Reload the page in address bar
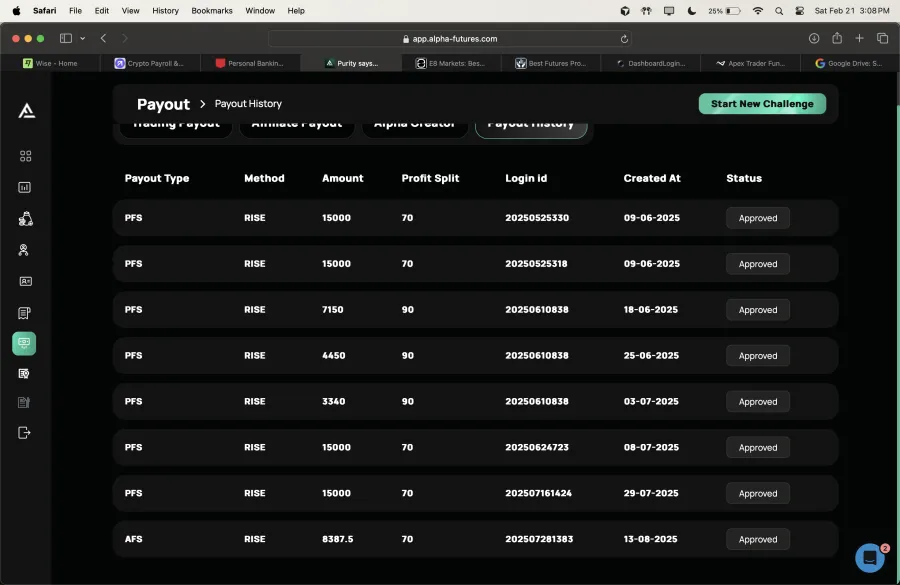 pos(624,39)
